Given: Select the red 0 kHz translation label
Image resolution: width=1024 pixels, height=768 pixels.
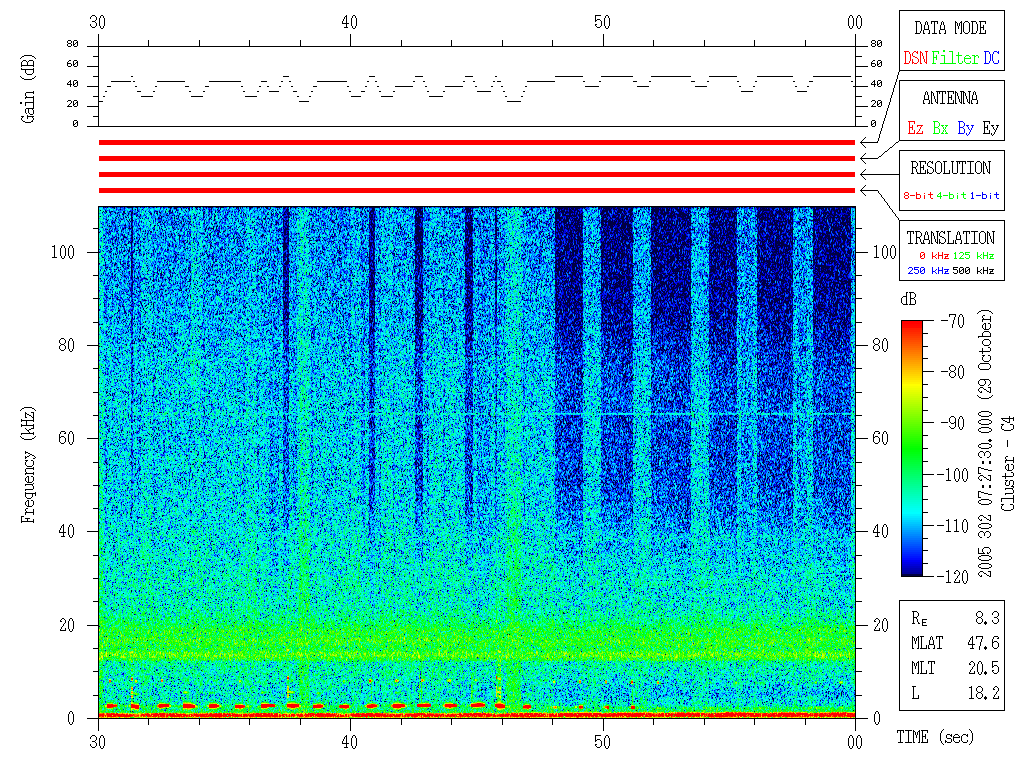Looking at the screenshot, I should click(934, 255).
